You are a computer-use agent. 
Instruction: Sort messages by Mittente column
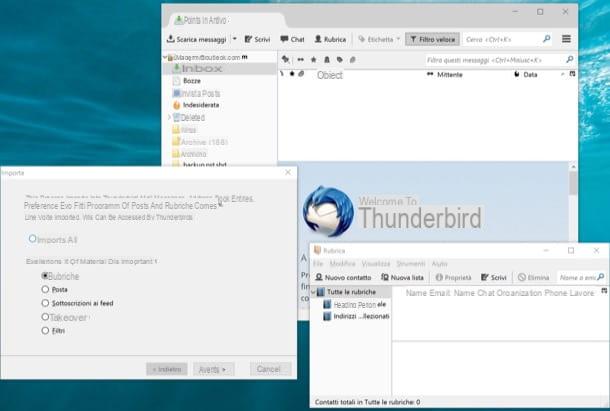[x=449, y=74]
